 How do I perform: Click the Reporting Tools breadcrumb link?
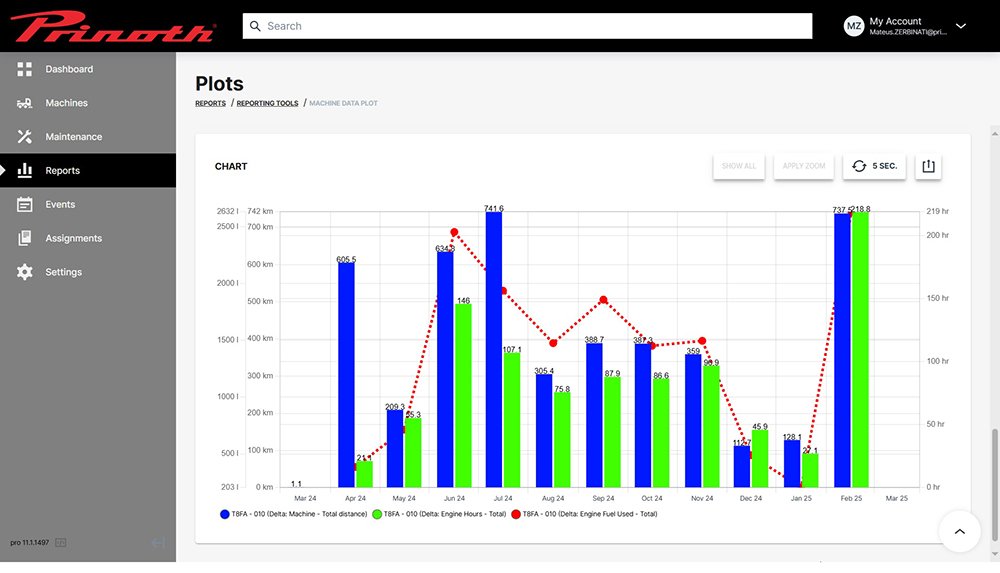click(267, 103)
